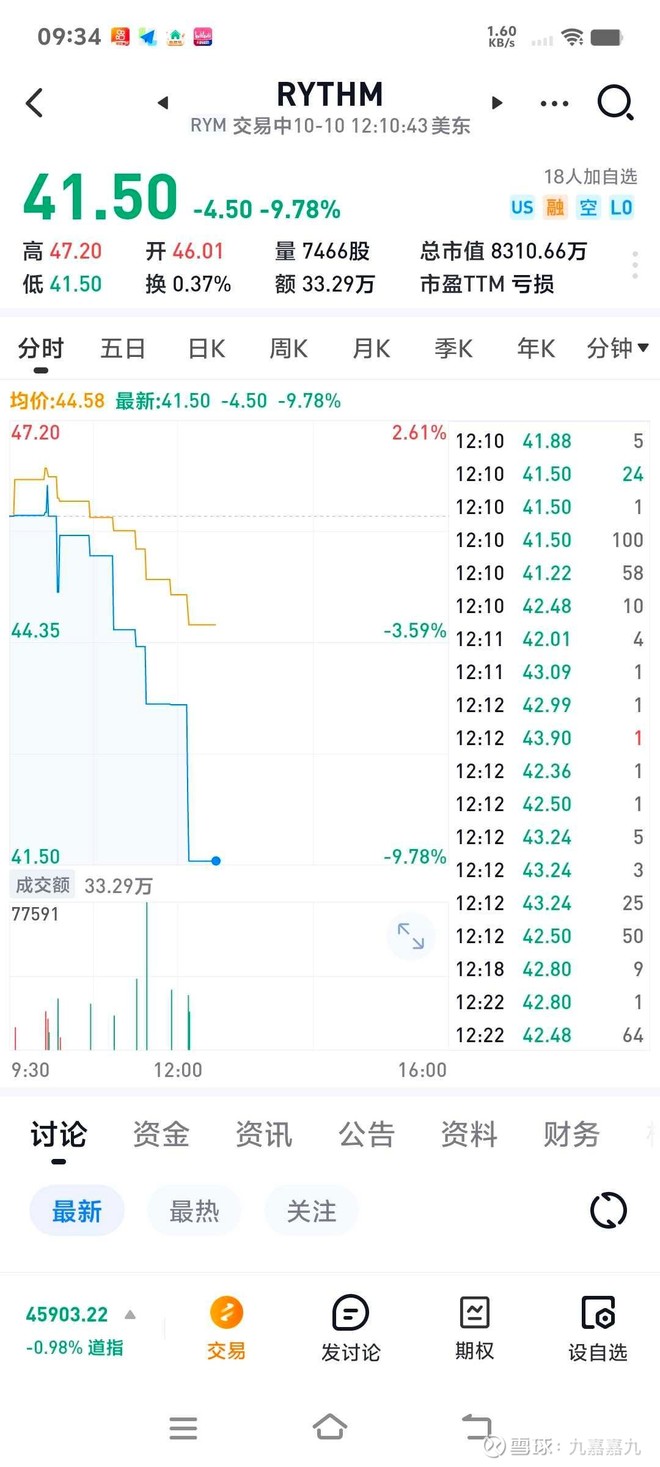
Task: Open the search magnifier icon
Action: pyautogui.click(x=615, y=103)
